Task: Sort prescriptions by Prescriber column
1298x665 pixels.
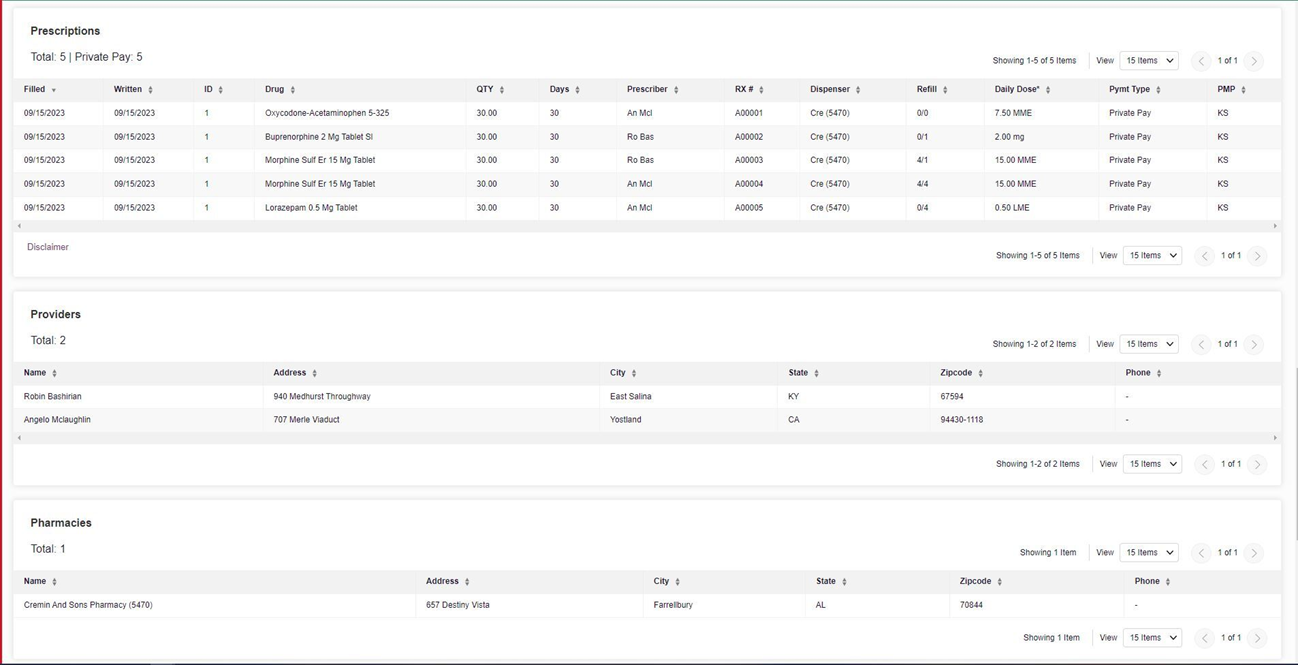Action: (x=653, y=90)
